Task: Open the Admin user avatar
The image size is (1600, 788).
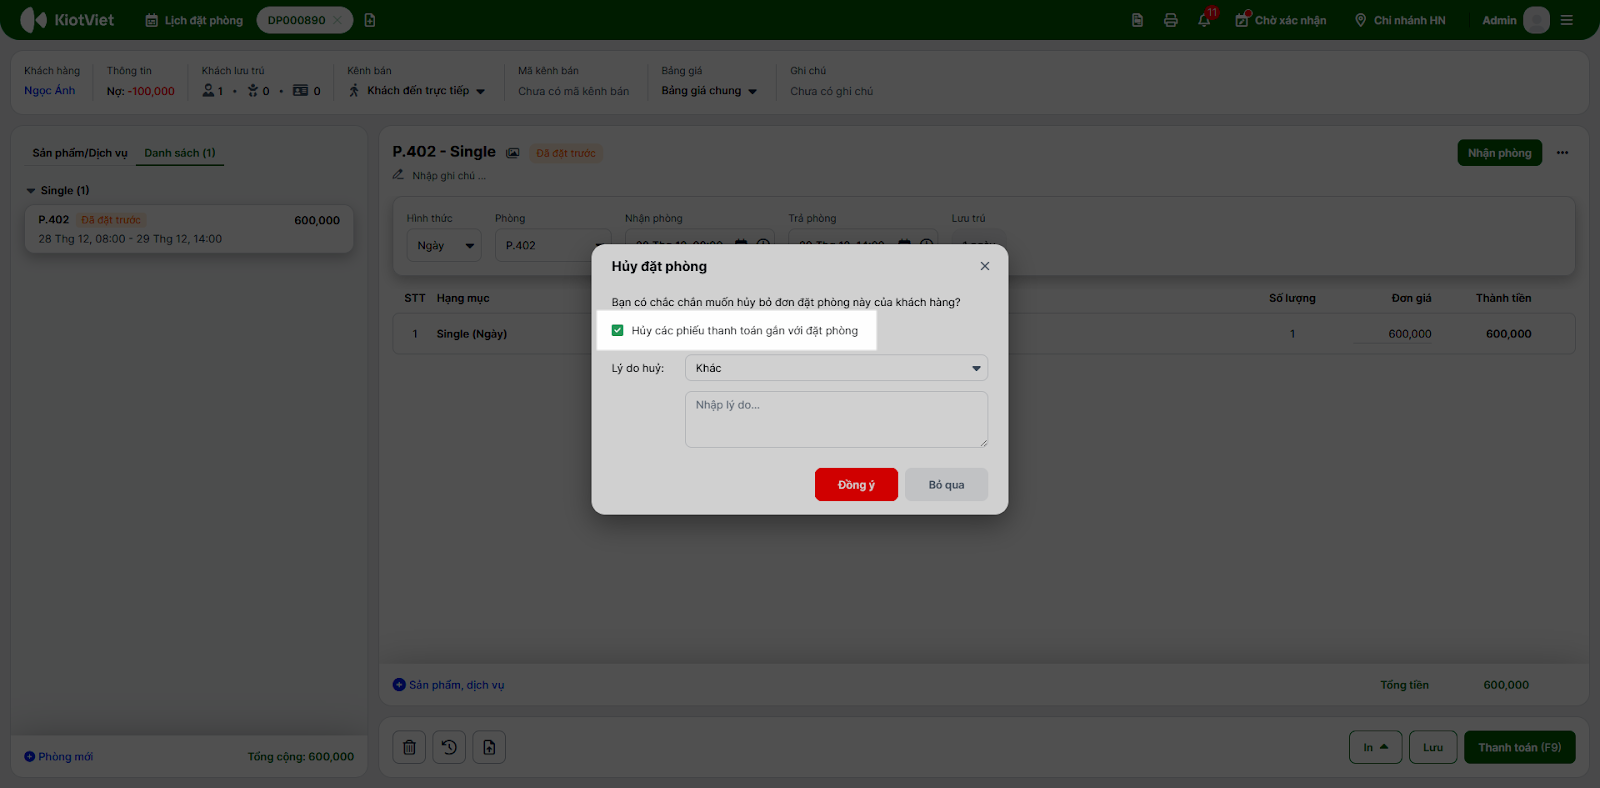Action: pyautogui.click(x=1536, y=20)
